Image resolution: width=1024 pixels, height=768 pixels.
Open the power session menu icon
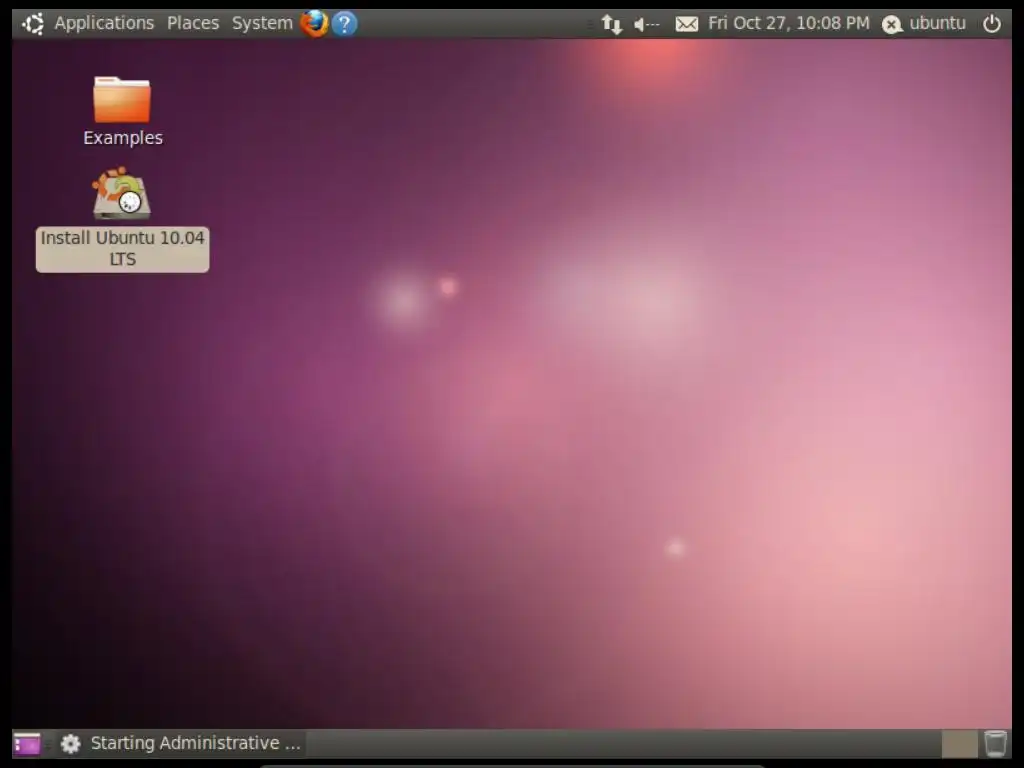[x=991, y=24]
